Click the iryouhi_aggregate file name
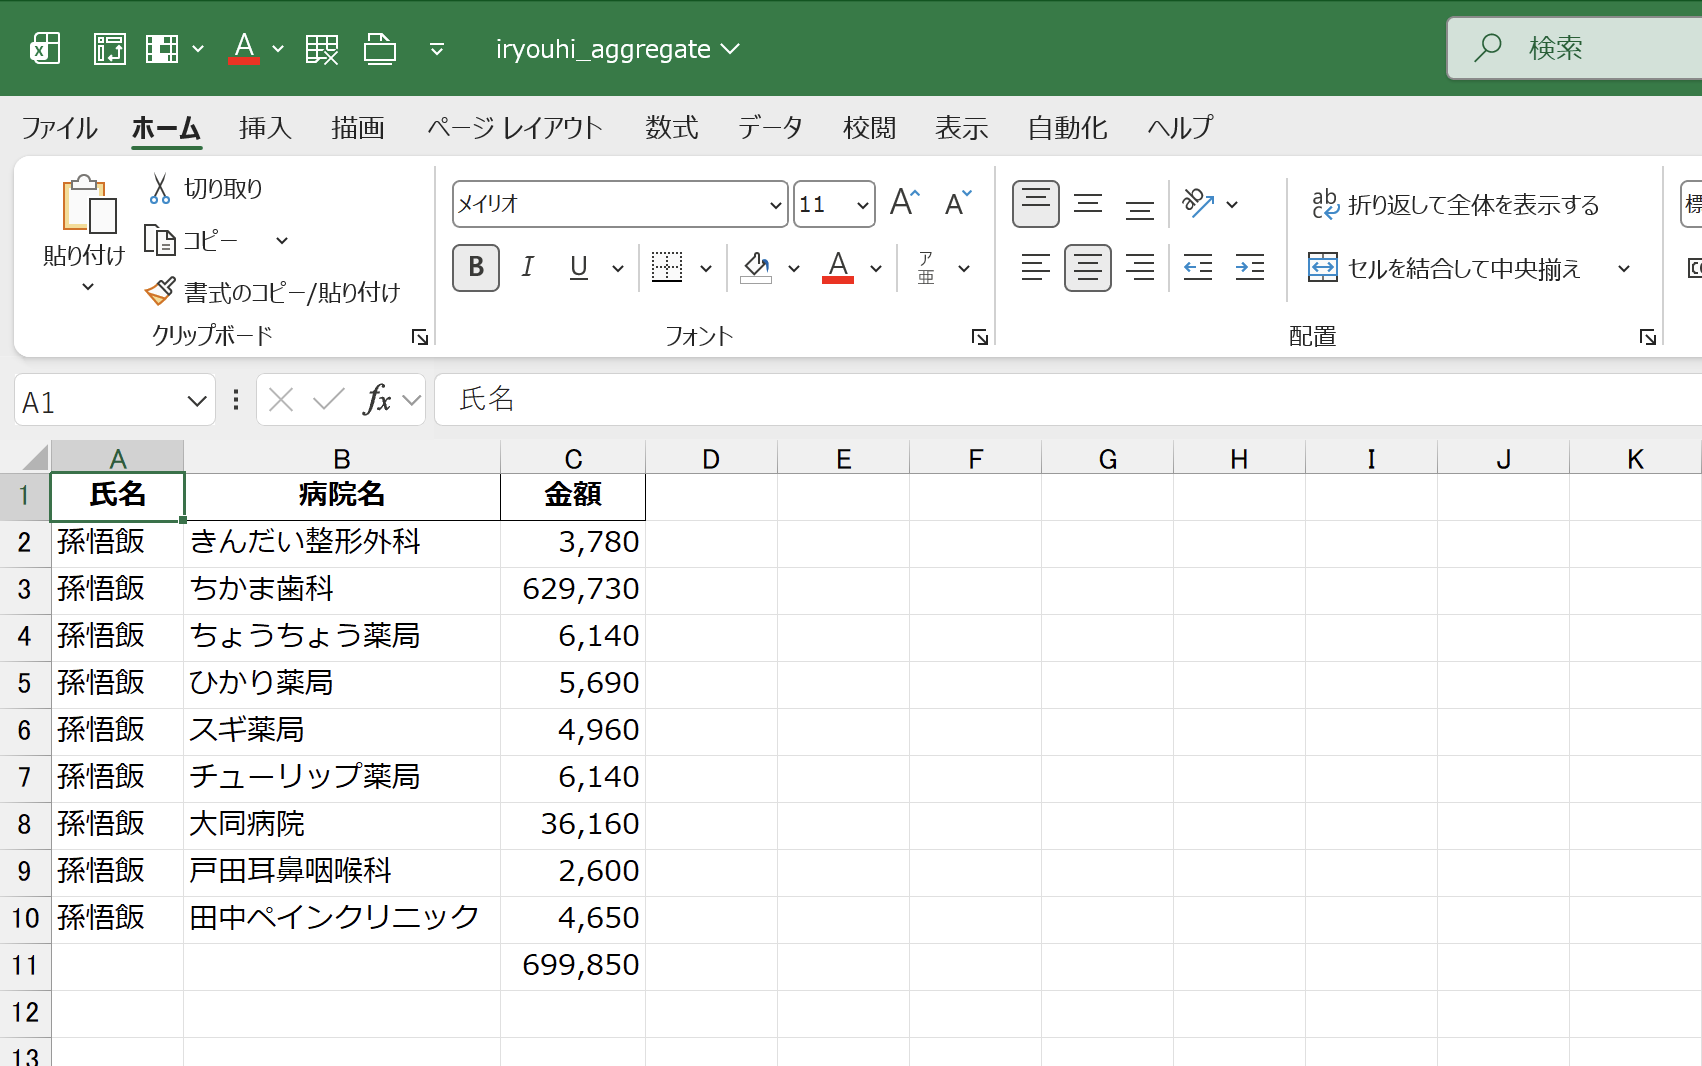The image size is (1702, 1066). tap(603, 49)
